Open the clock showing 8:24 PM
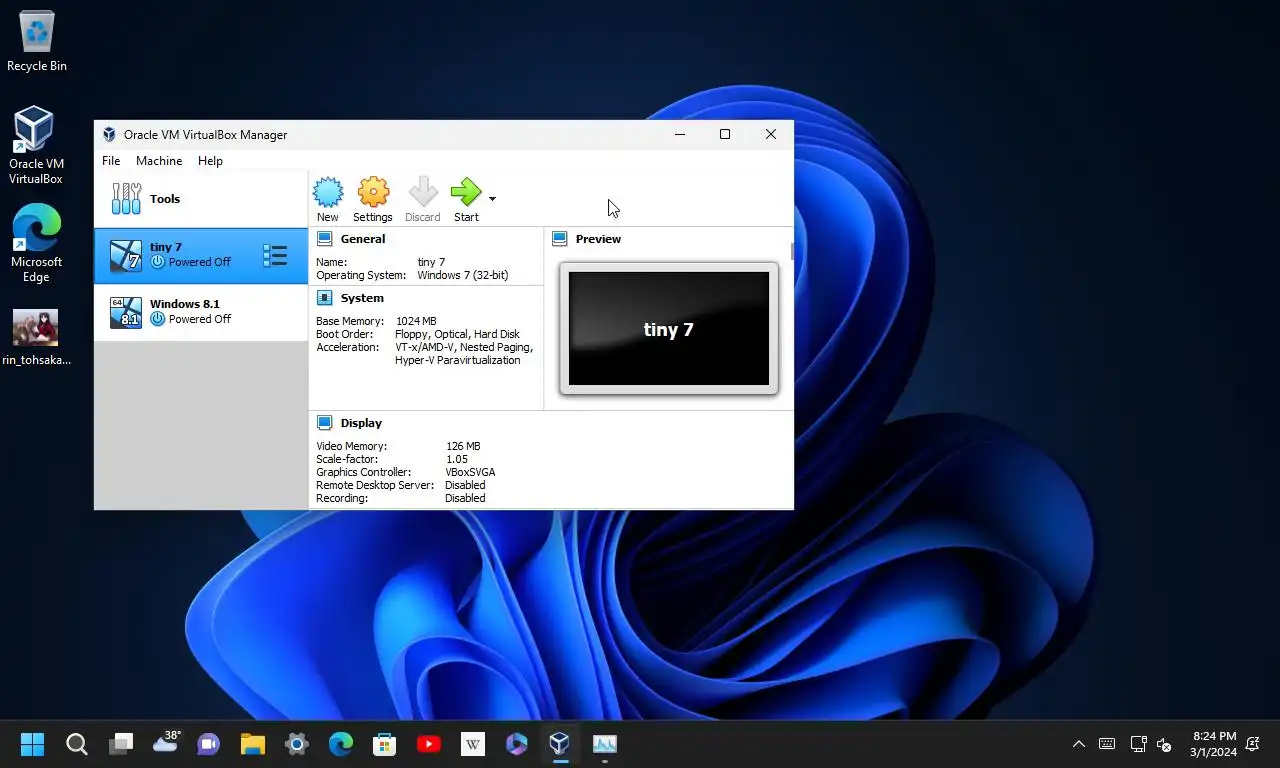 click(x=1214, y=744)
